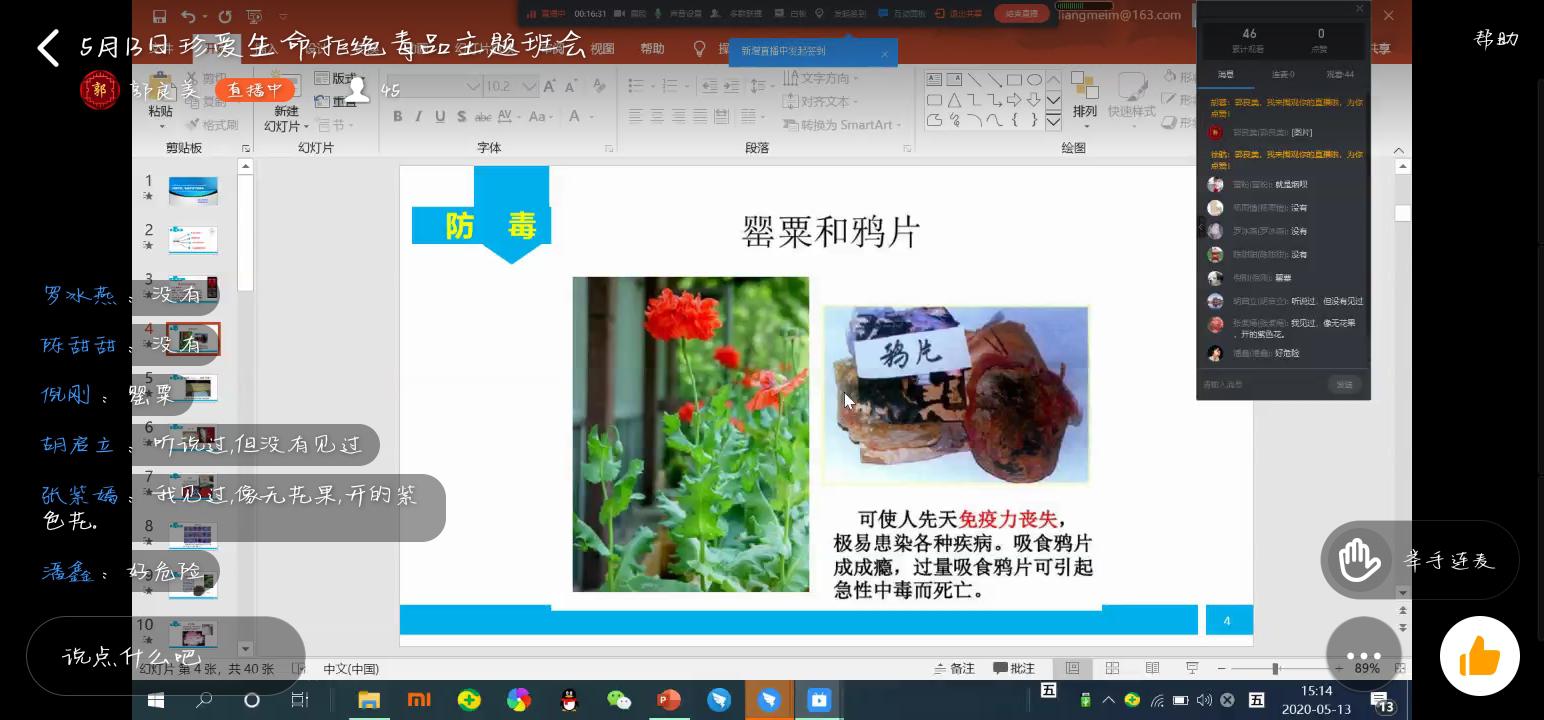This screenshot has height=720, width=1544.
Task: Select slide 2 thumbnail
Action: 193,240
